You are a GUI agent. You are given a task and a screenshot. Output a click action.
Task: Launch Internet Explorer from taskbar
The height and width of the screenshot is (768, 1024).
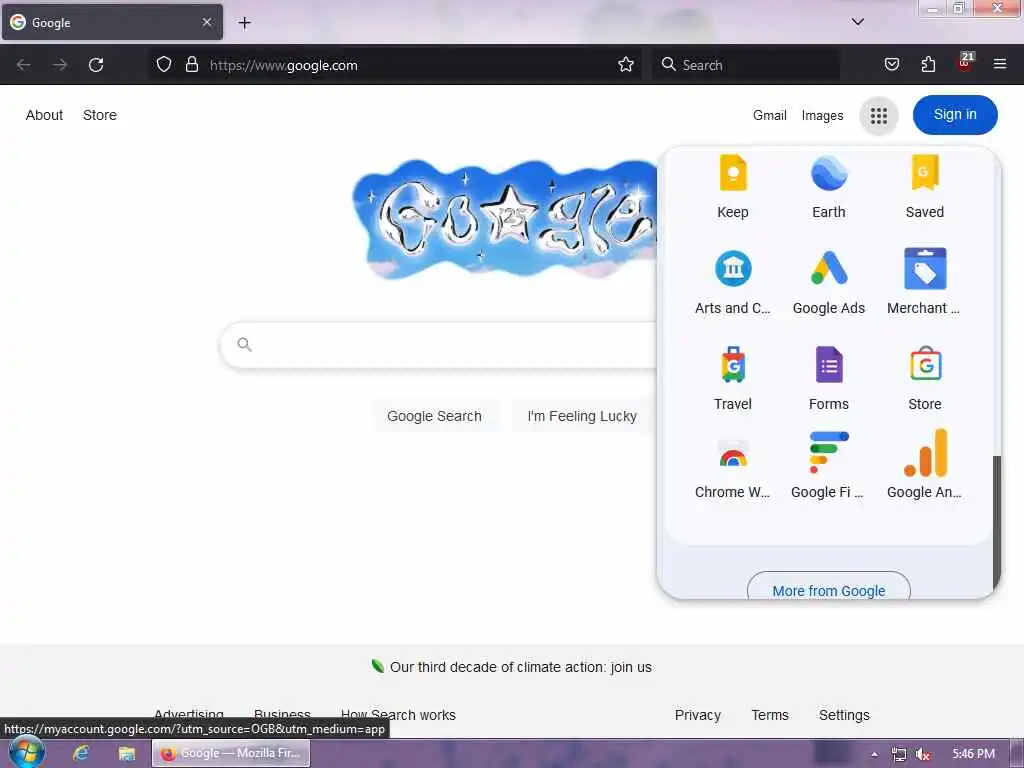tap(80, 754)
